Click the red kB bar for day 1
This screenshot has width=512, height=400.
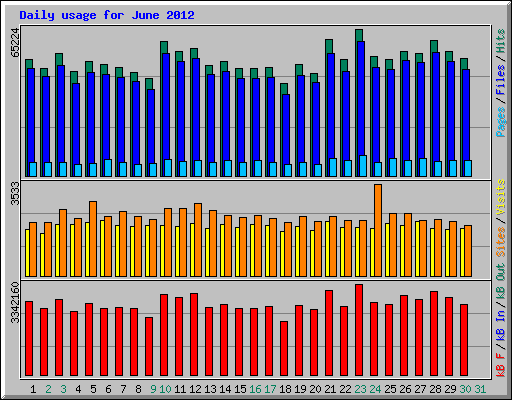(x=29, y=338)
